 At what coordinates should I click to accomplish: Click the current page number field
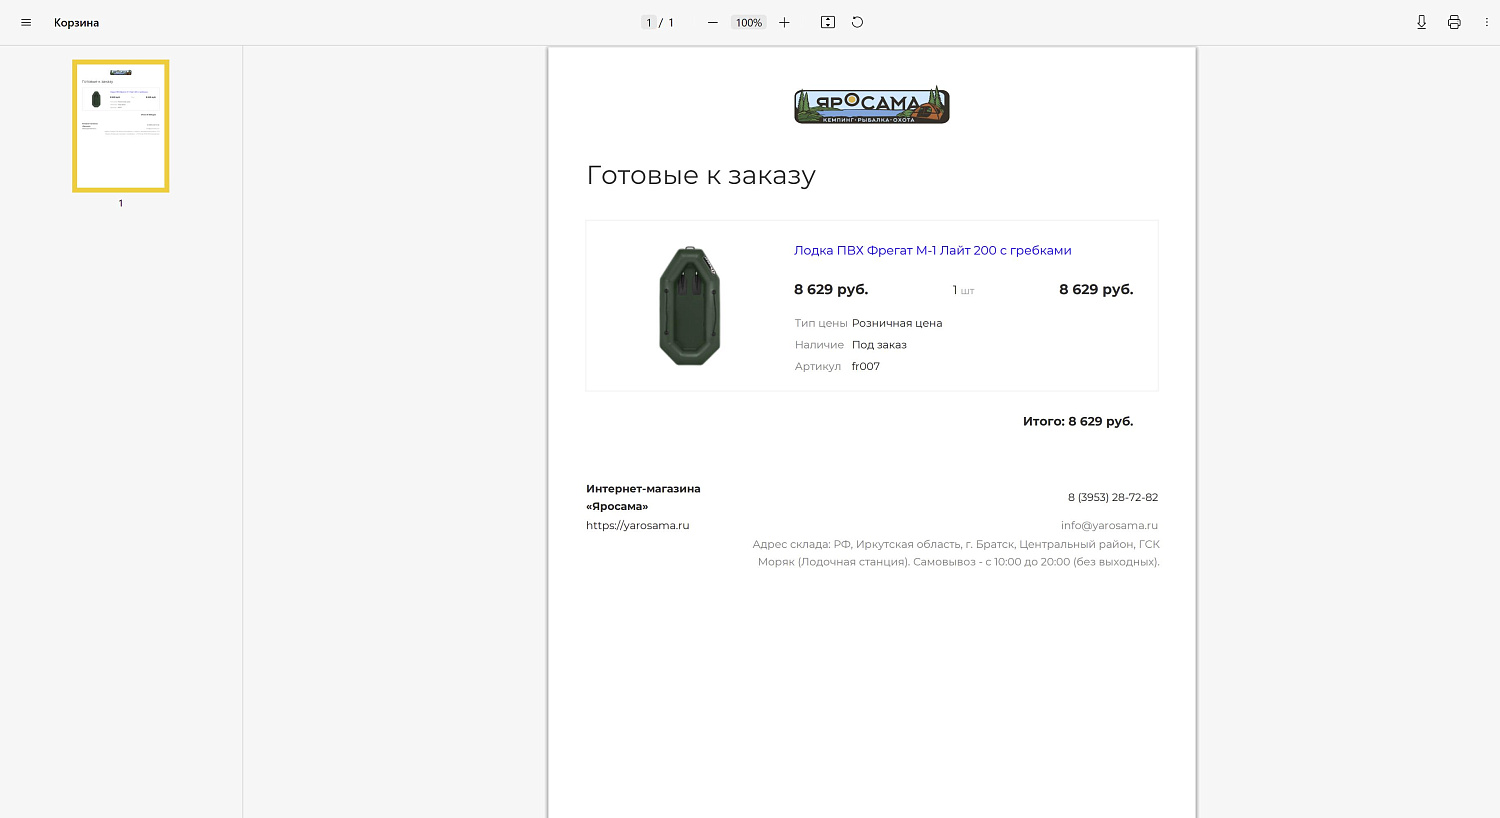coord(649,22)
